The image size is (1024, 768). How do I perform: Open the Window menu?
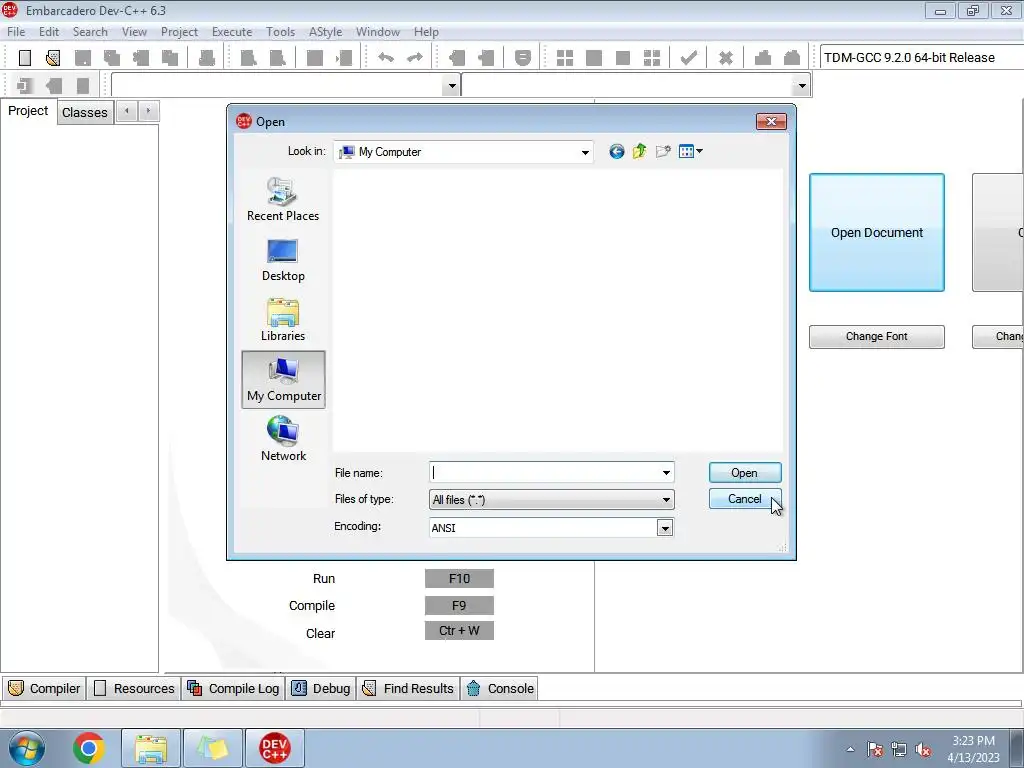pyautogui.click(x=377, y=32)
